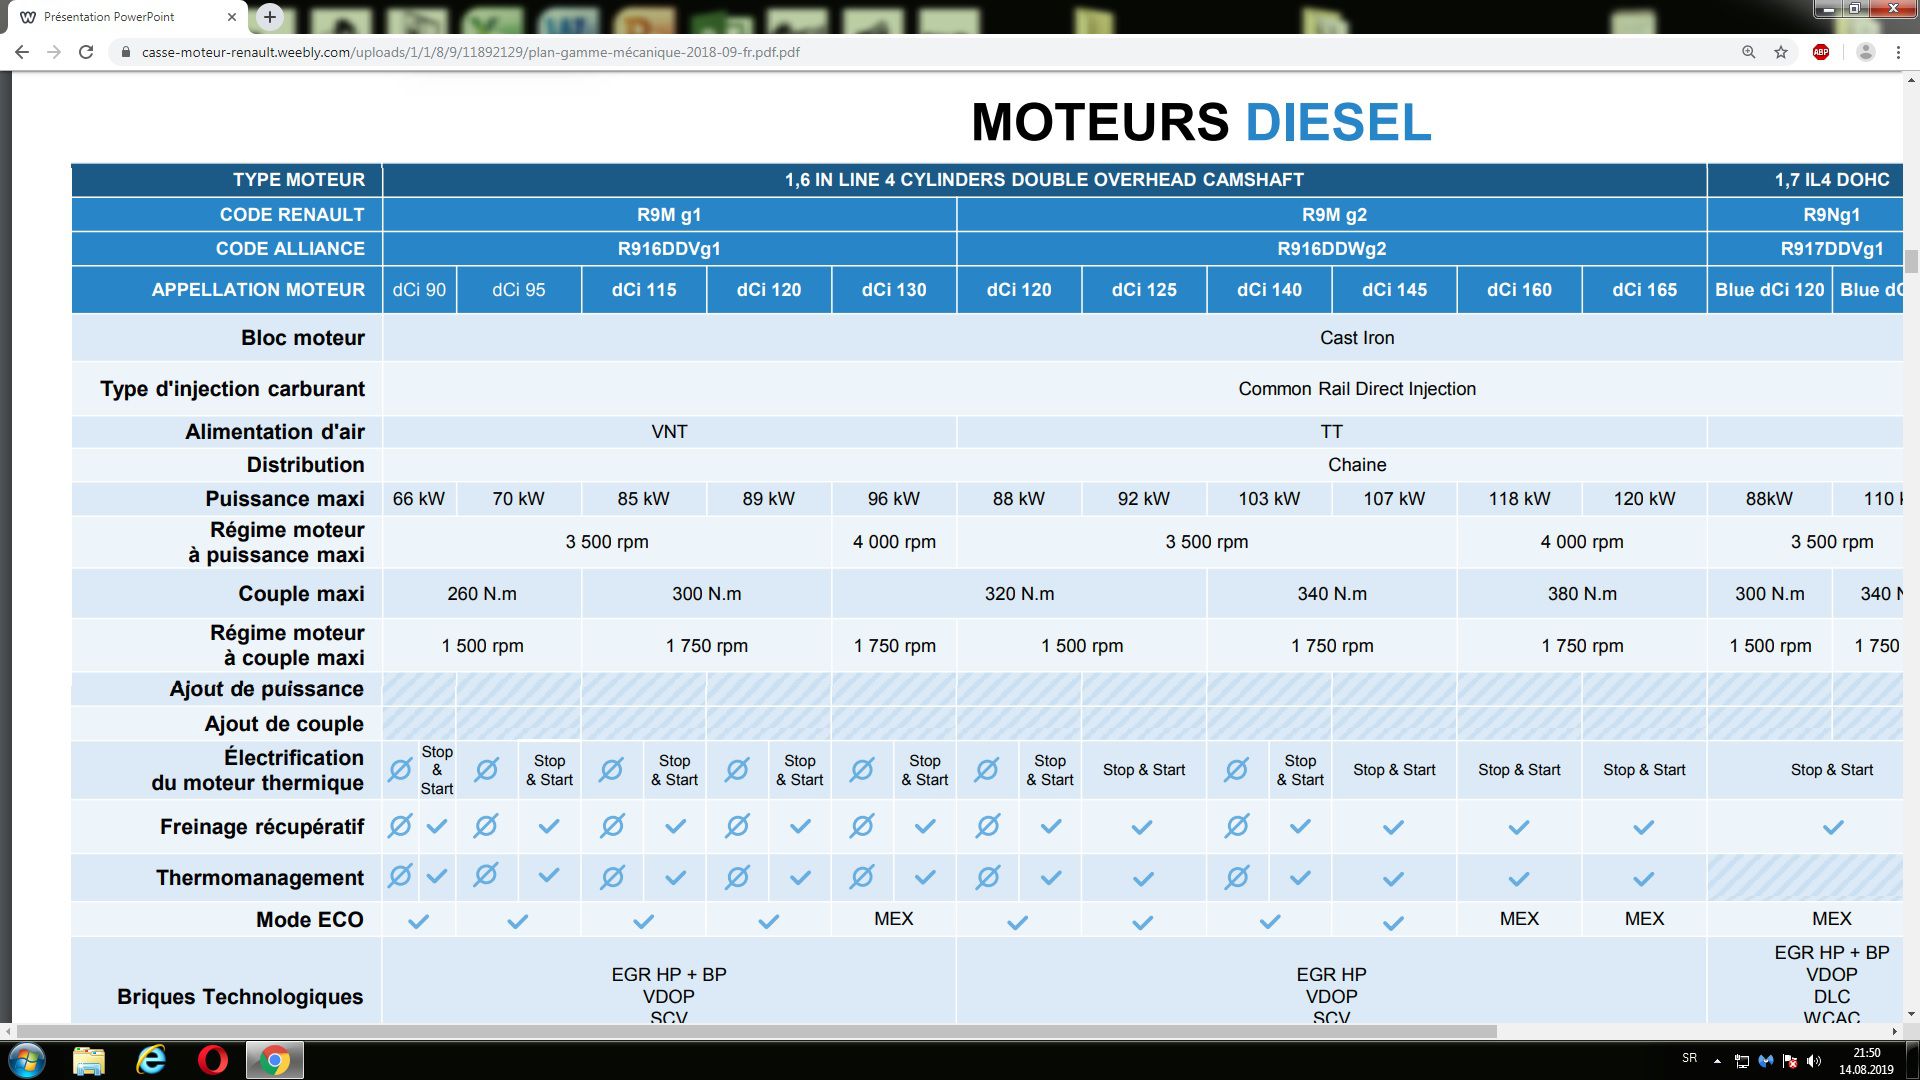Click the 320 N.m torque value
The image size is (1920, 1080).
coord(1019,594)
